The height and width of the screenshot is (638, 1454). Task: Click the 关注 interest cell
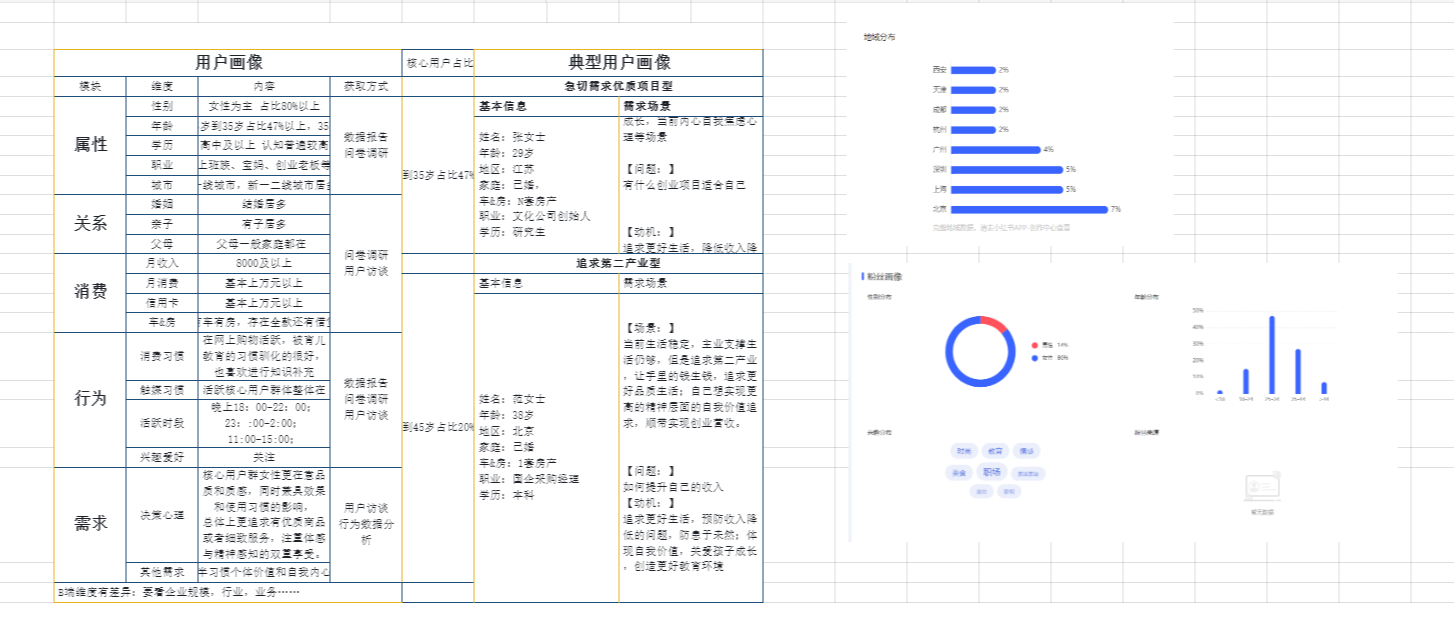264,457
